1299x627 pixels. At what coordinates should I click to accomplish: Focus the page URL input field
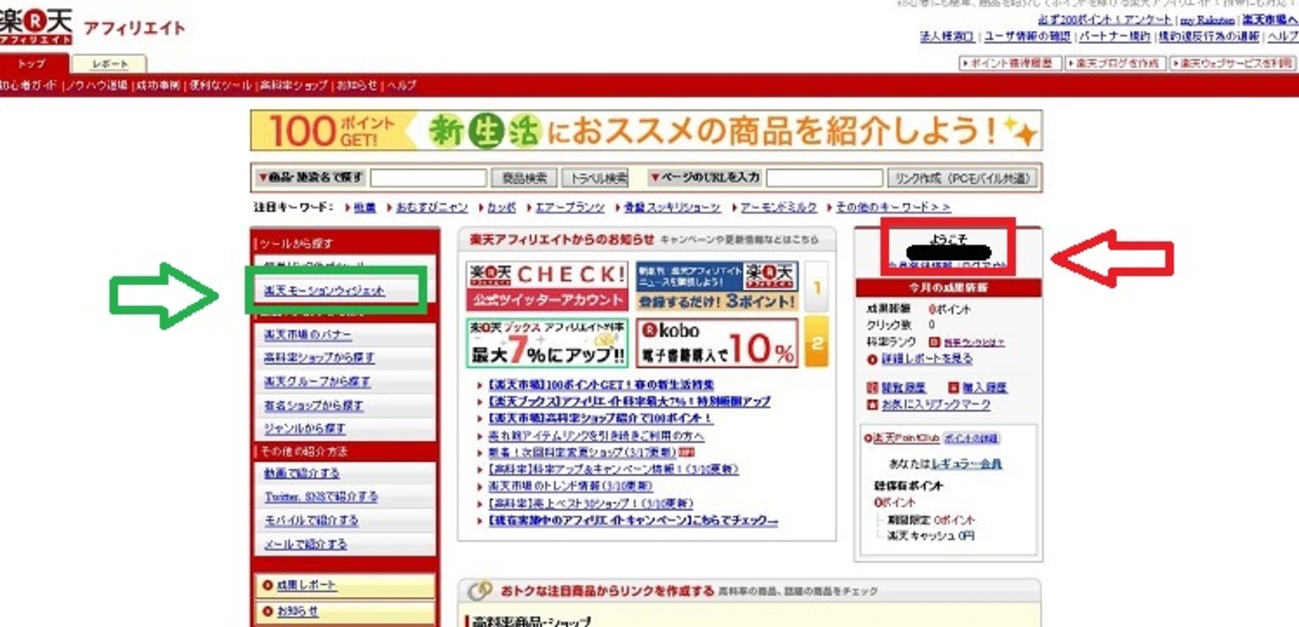pos(824,178)
